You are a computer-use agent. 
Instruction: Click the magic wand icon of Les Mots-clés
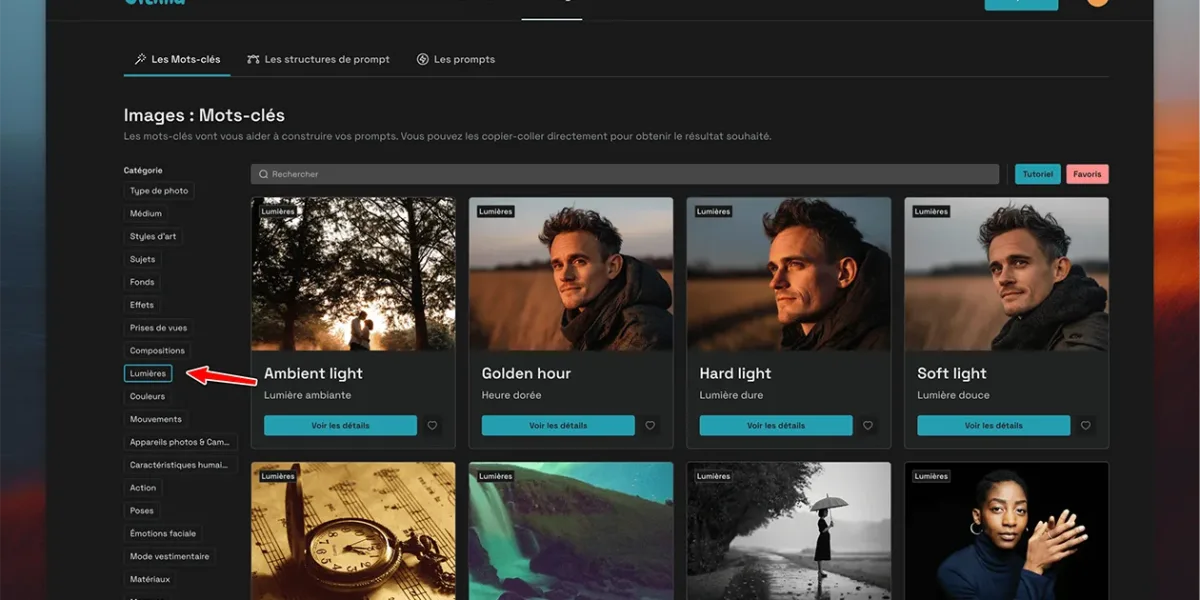click(140, 59)
